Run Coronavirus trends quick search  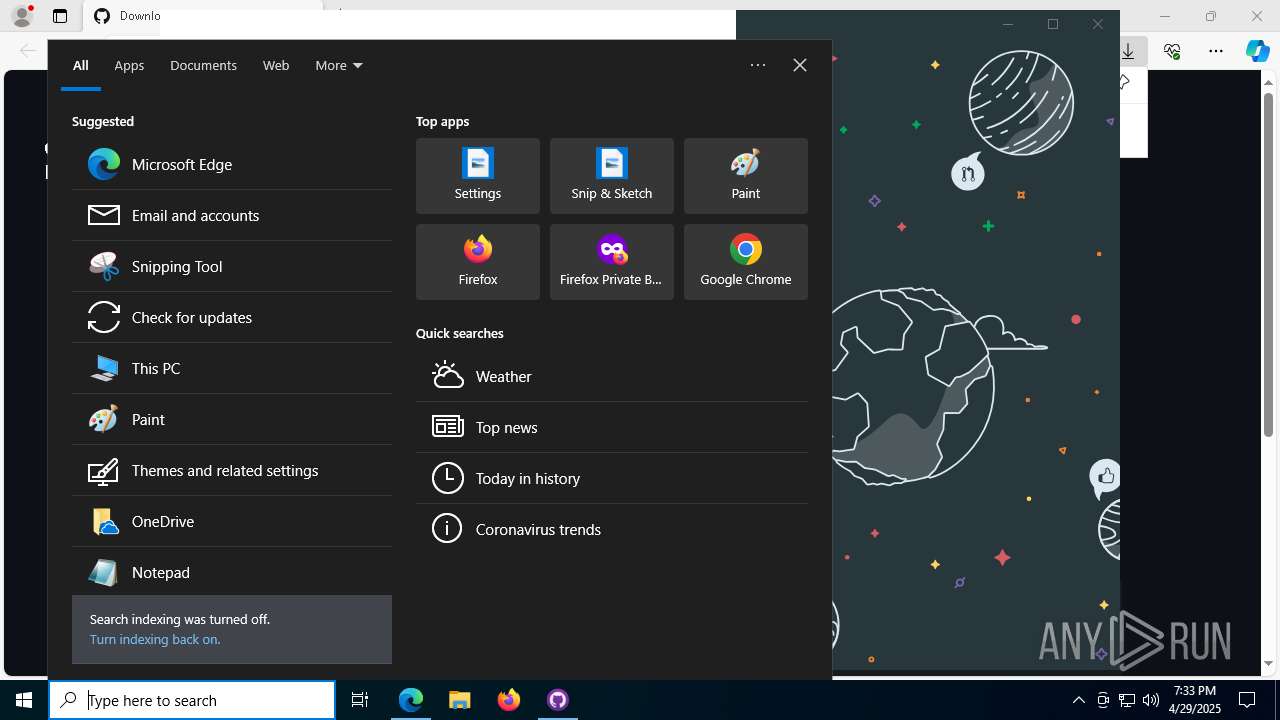tap(612, 529)
